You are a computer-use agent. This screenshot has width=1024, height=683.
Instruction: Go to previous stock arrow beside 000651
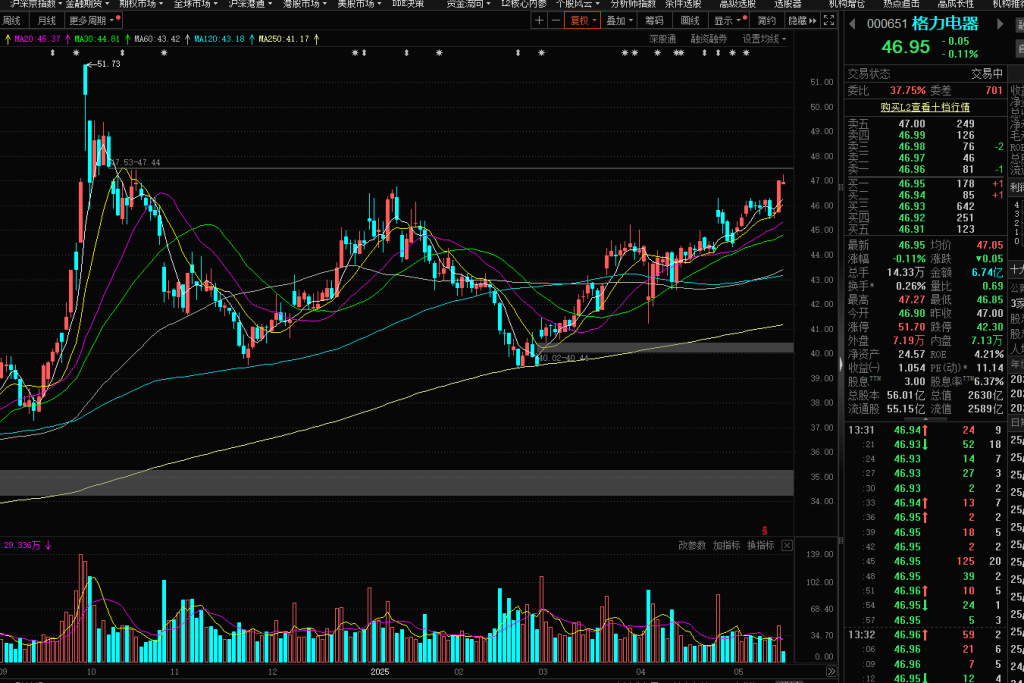pos(852,24)
